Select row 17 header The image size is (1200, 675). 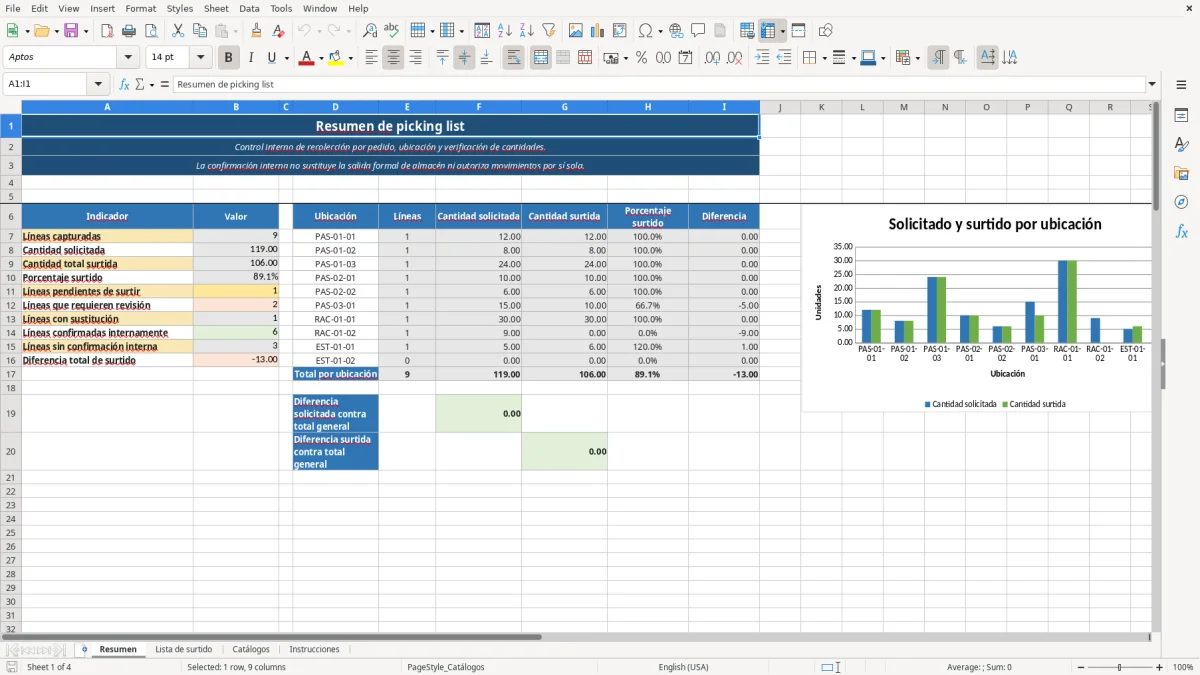[10, 374]
